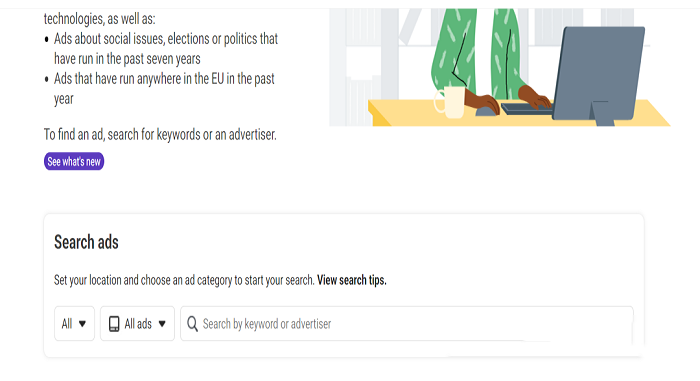The width and height of the screenshot is (700, 381).
Task: Click the mobile device icon beside "All ads"
Action: click(x=114, y=324)
